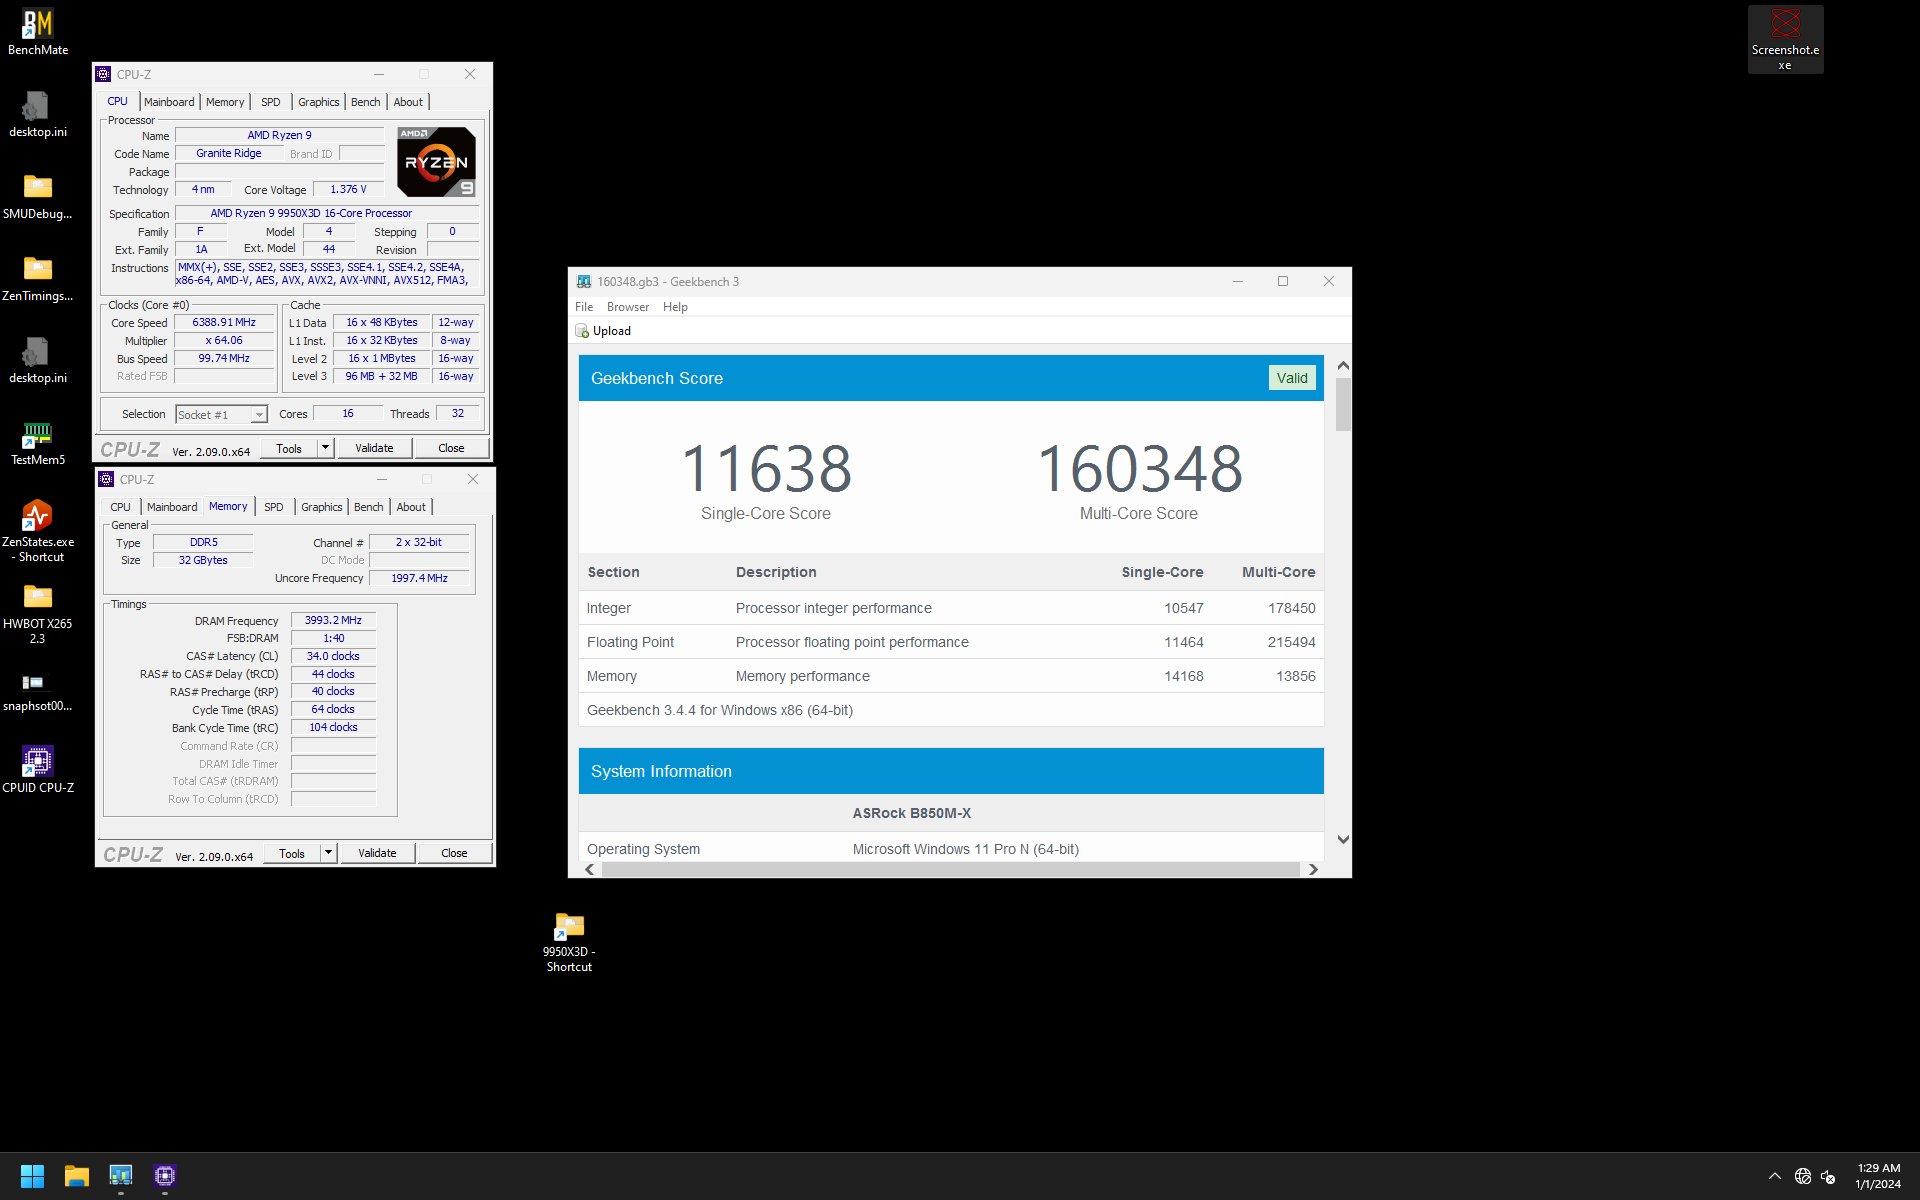Show hidden tray icons chevron
The height and width of the screenshot is (1200, 1920).
coord(1774,1176)
